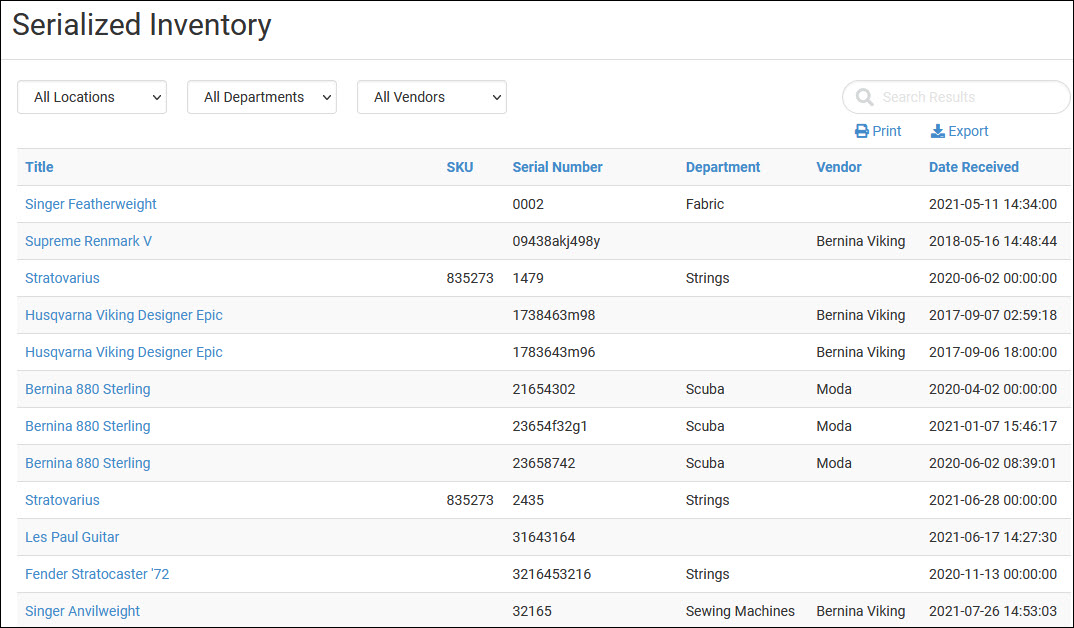Open the All Locations dropdown
The width and height of the screenshot is (1074, 628).
tap(91, 97)
